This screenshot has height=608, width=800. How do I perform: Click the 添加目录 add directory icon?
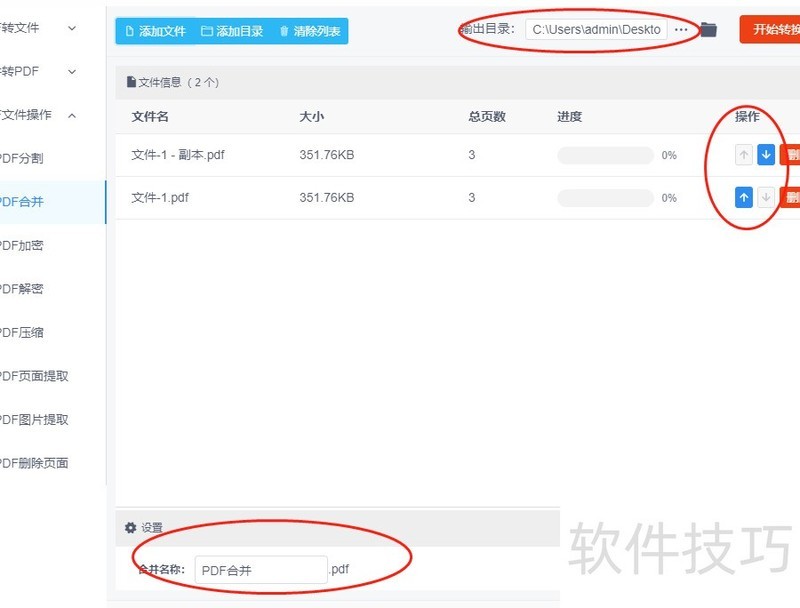pos(206,31)
